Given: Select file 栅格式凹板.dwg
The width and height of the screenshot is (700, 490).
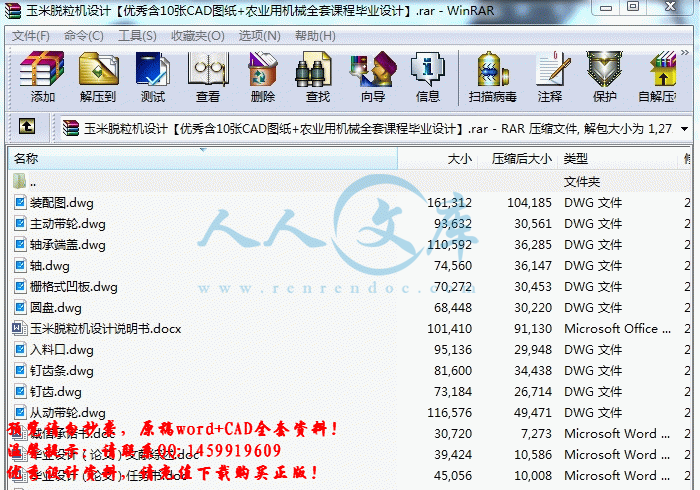Looking at the screenshot, I should tap(350, 287).
